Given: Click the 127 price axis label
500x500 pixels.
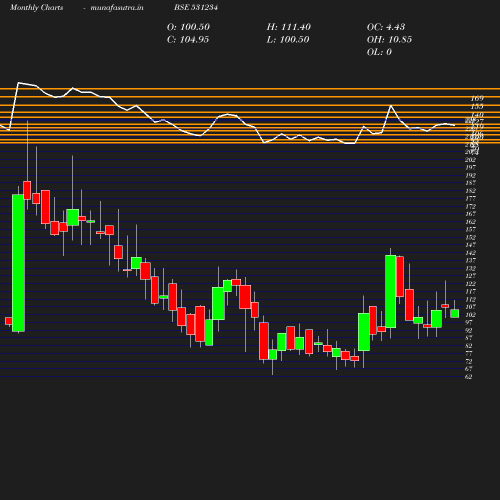Looking at the screenshot, I should 470,276.
